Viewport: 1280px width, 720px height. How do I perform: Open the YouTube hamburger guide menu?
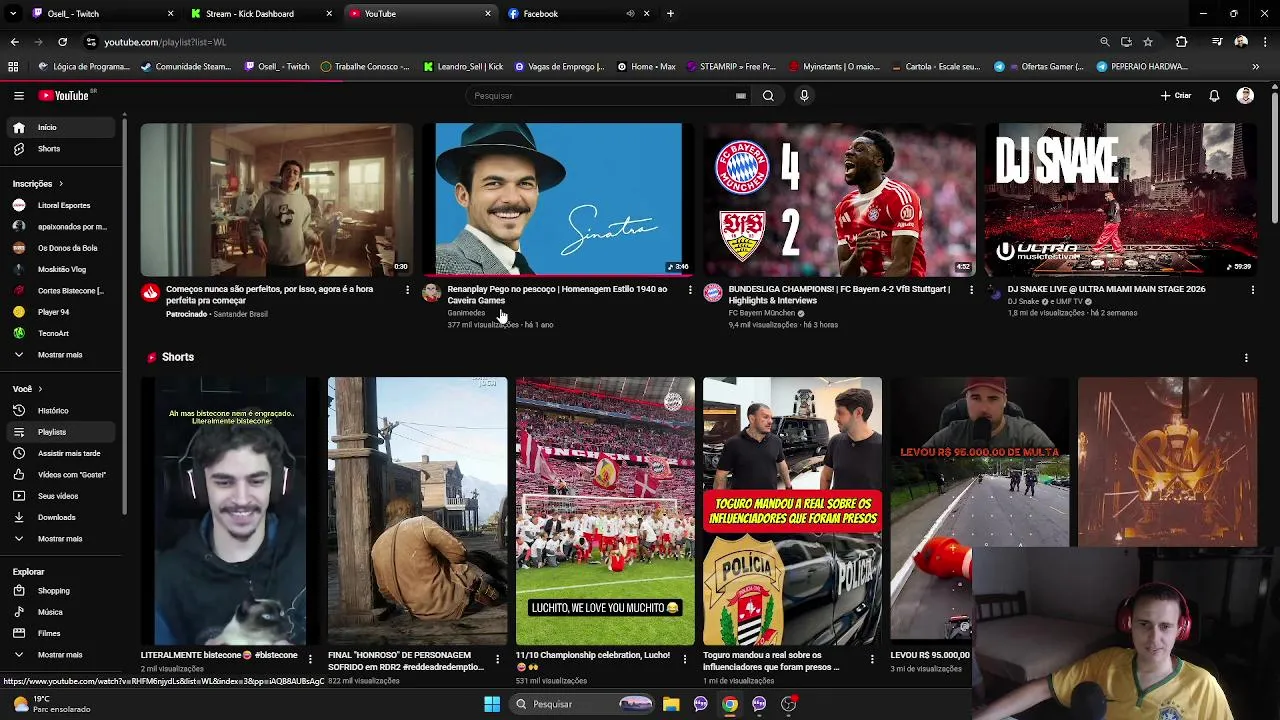[x=19, y=96]
